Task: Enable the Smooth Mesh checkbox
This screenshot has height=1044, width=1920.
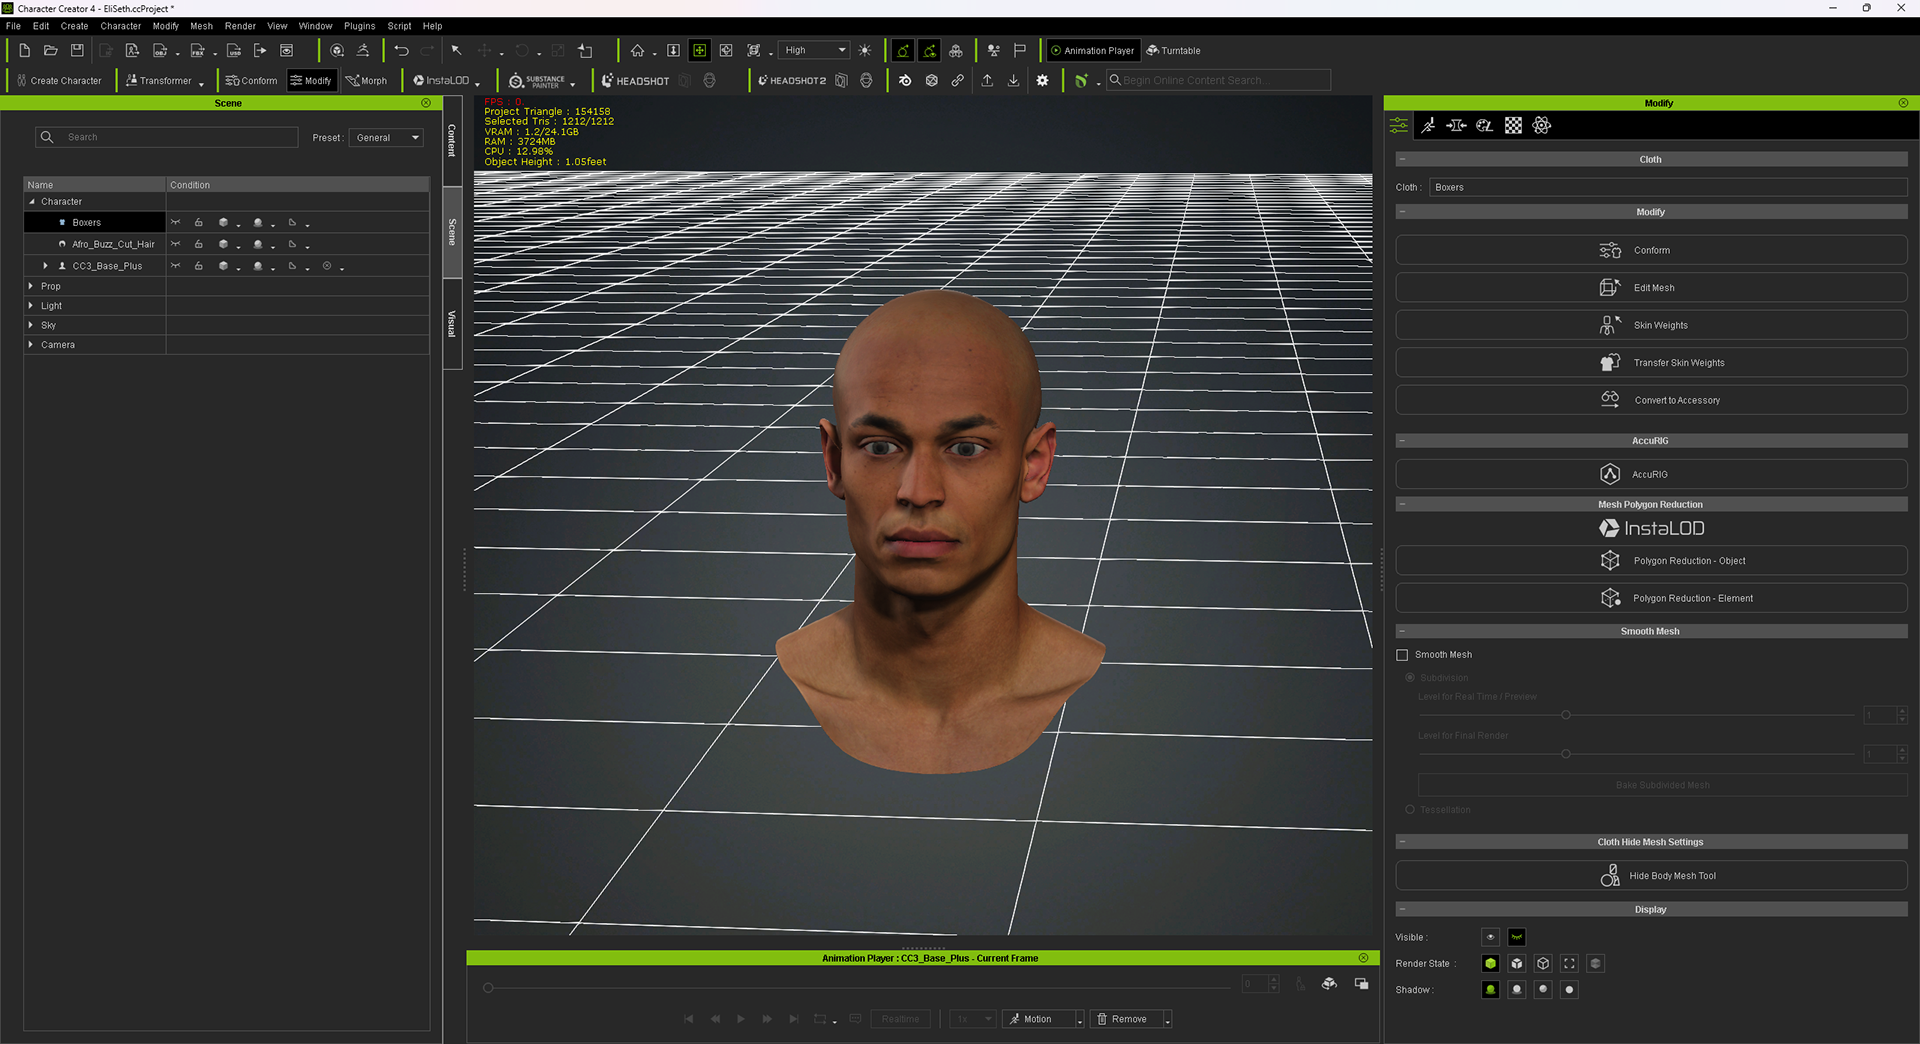Action: coord(1402,655)
